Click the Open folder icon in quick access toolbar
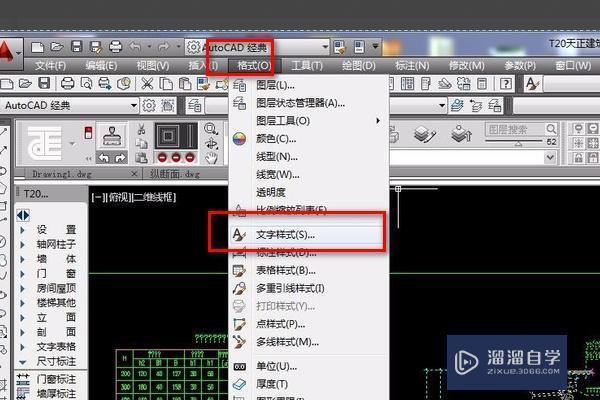The width and height of the screenshot is (600, 400). coord(57,47)
